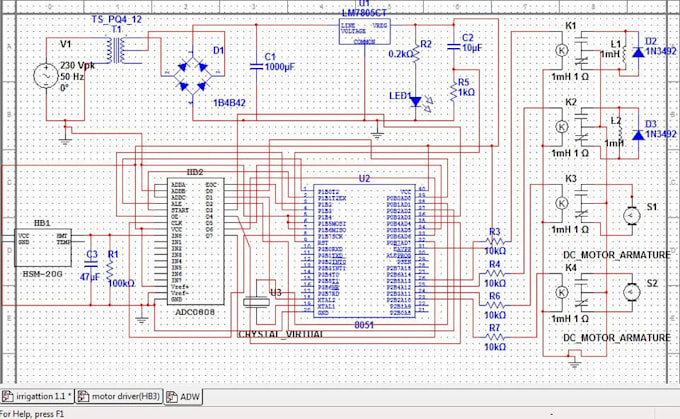
Task: Select the K2 relay coil symbol
Action: (x=562, y=127)
